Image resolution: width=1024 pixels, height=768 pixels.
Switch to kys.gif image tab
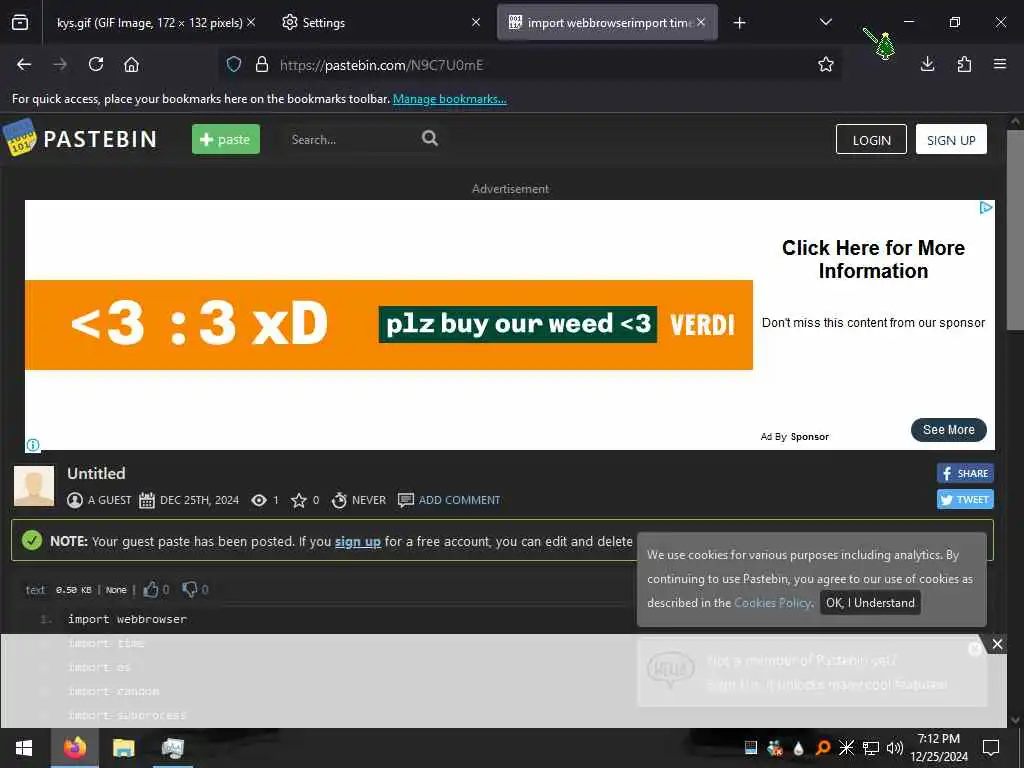click(x=149, y=23)
